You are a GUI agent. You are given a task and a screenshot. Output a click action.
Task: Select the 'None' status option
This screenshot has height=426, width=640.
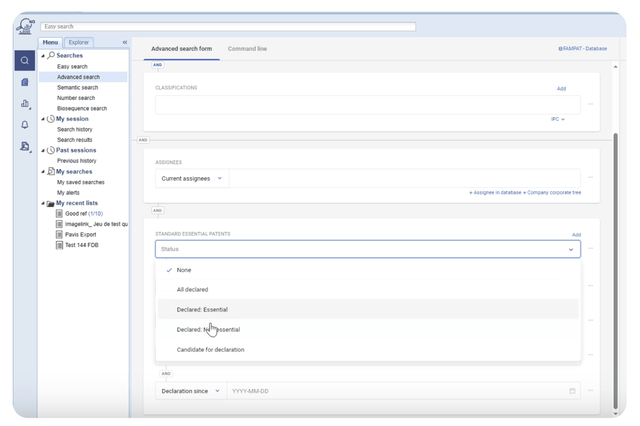click(184, 270)
